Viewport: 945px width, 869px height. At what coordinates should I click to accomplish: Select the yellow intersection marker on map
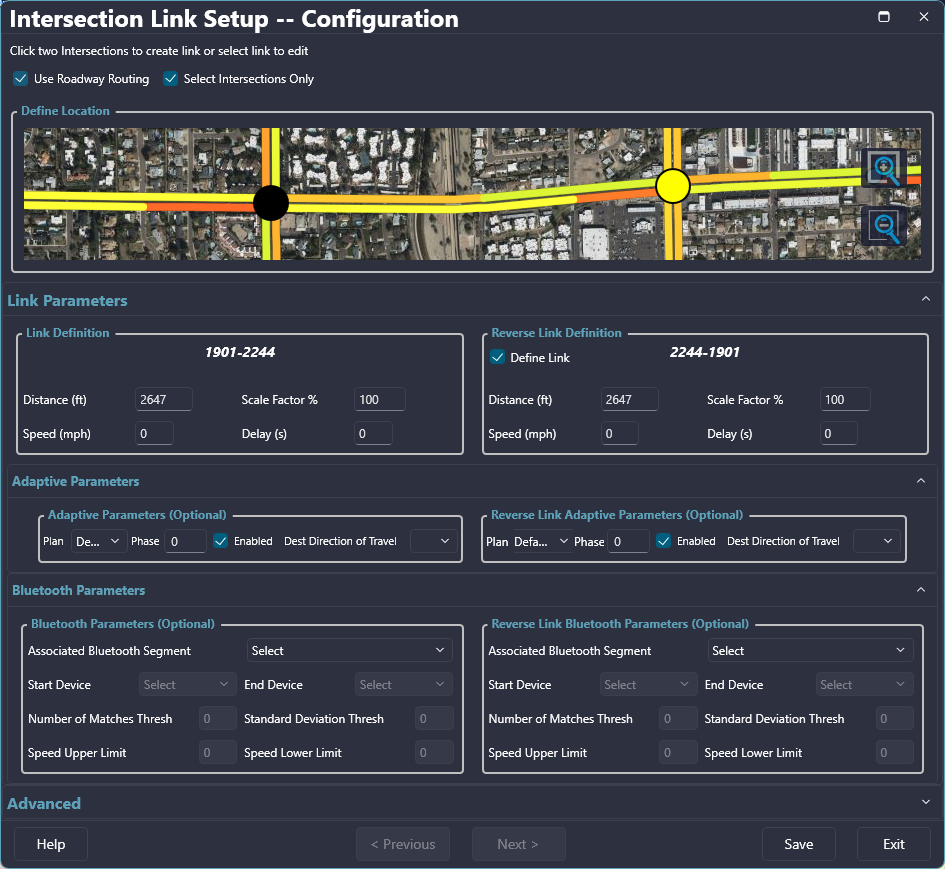coord(673,186)
